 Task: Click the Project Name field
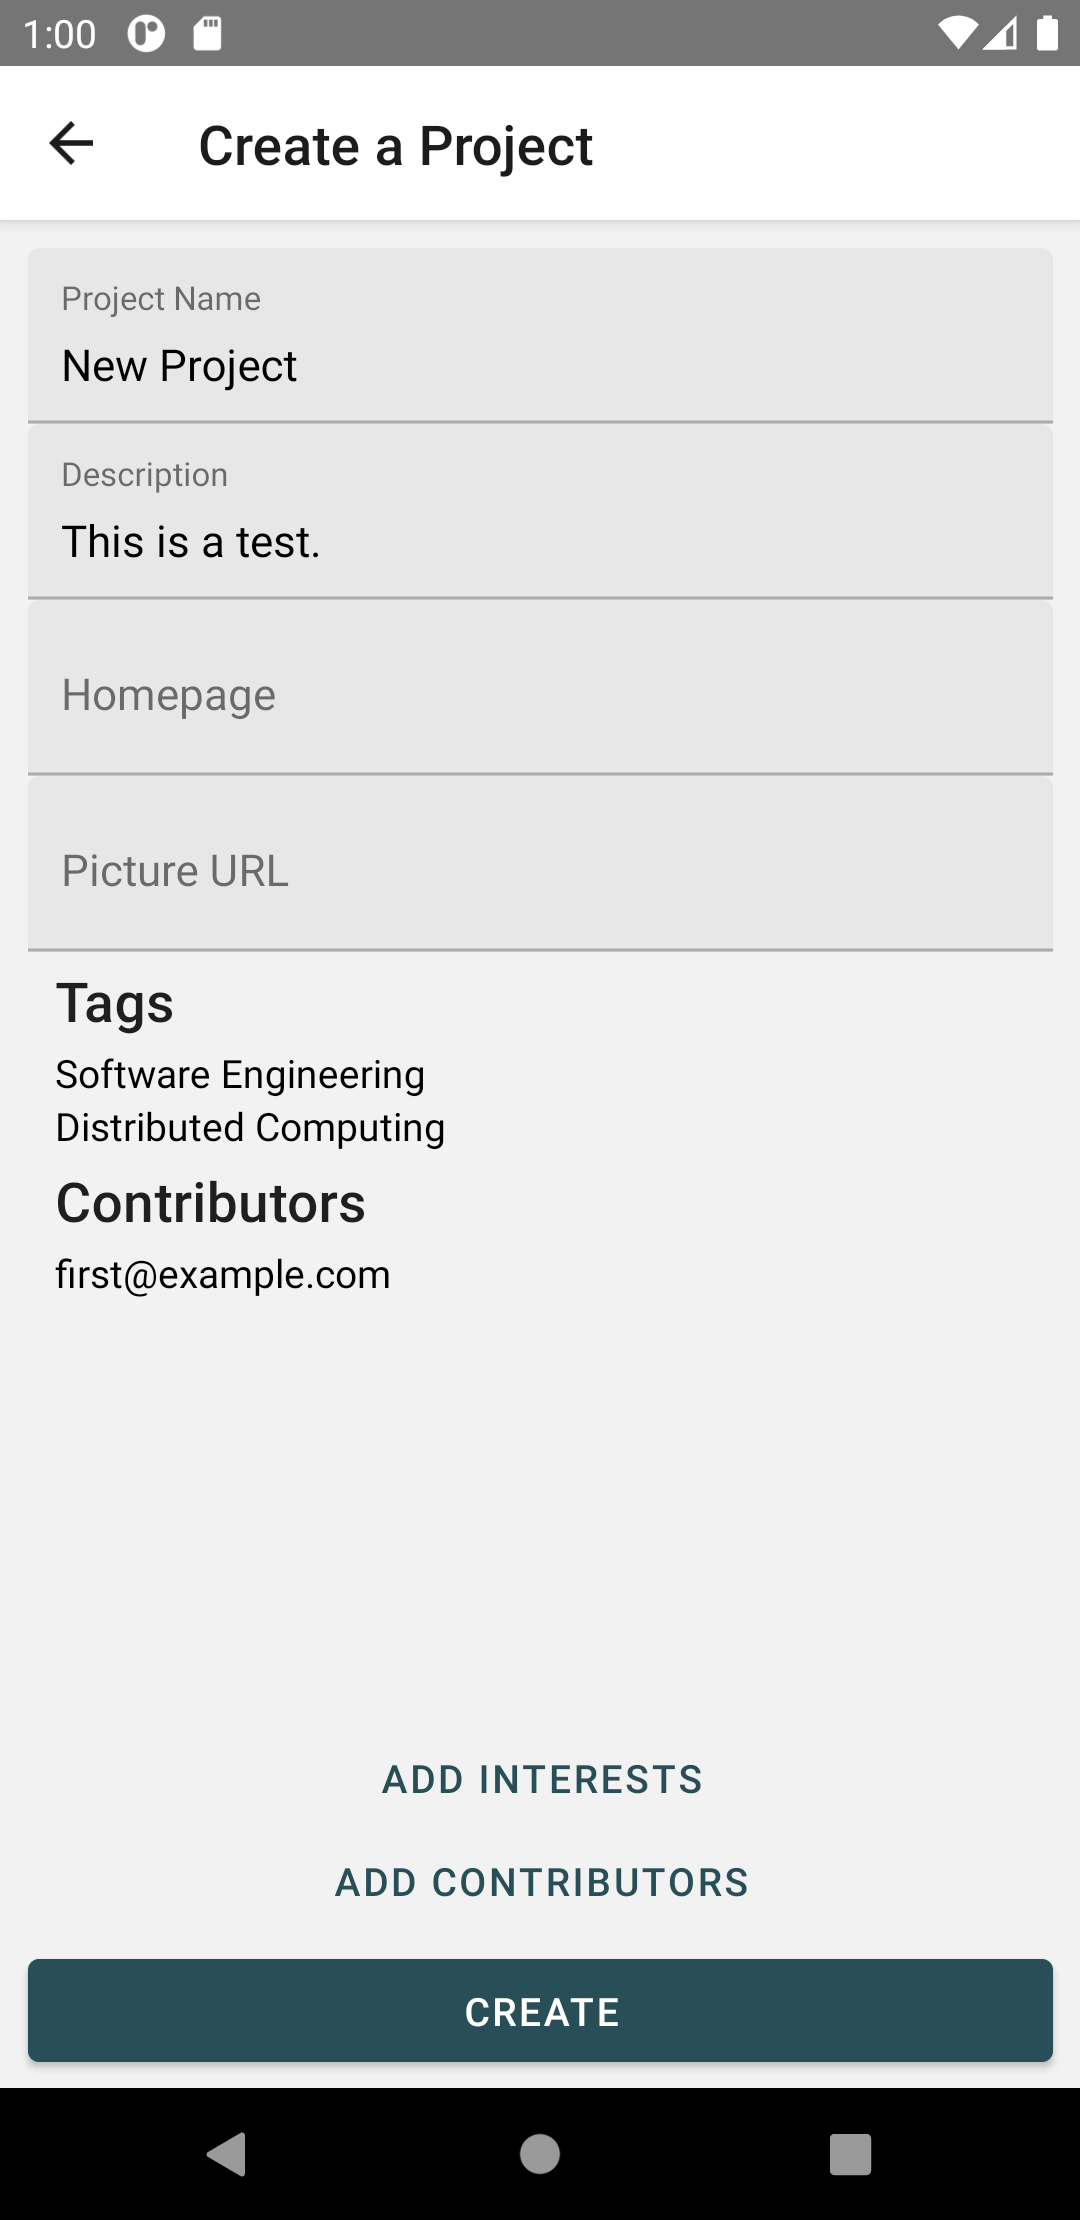540,336
